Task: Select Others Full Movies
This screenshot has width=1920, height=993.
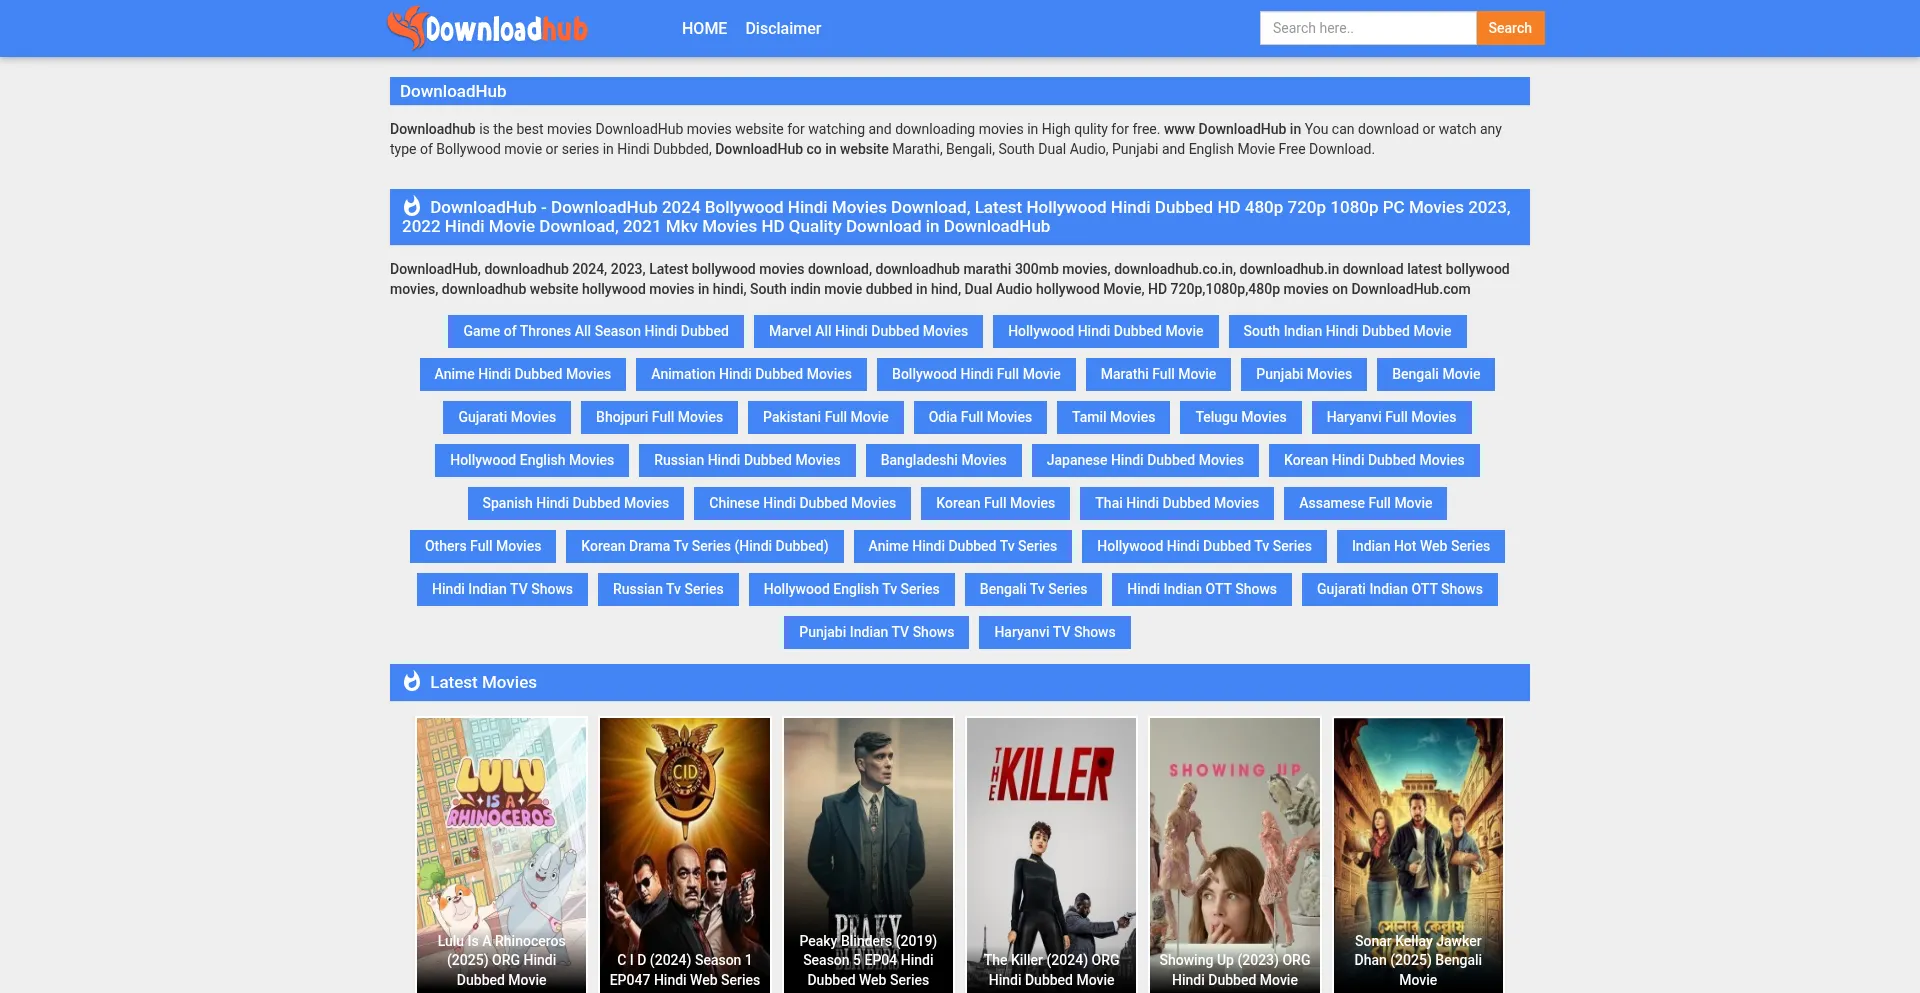Action: point(483,546)
